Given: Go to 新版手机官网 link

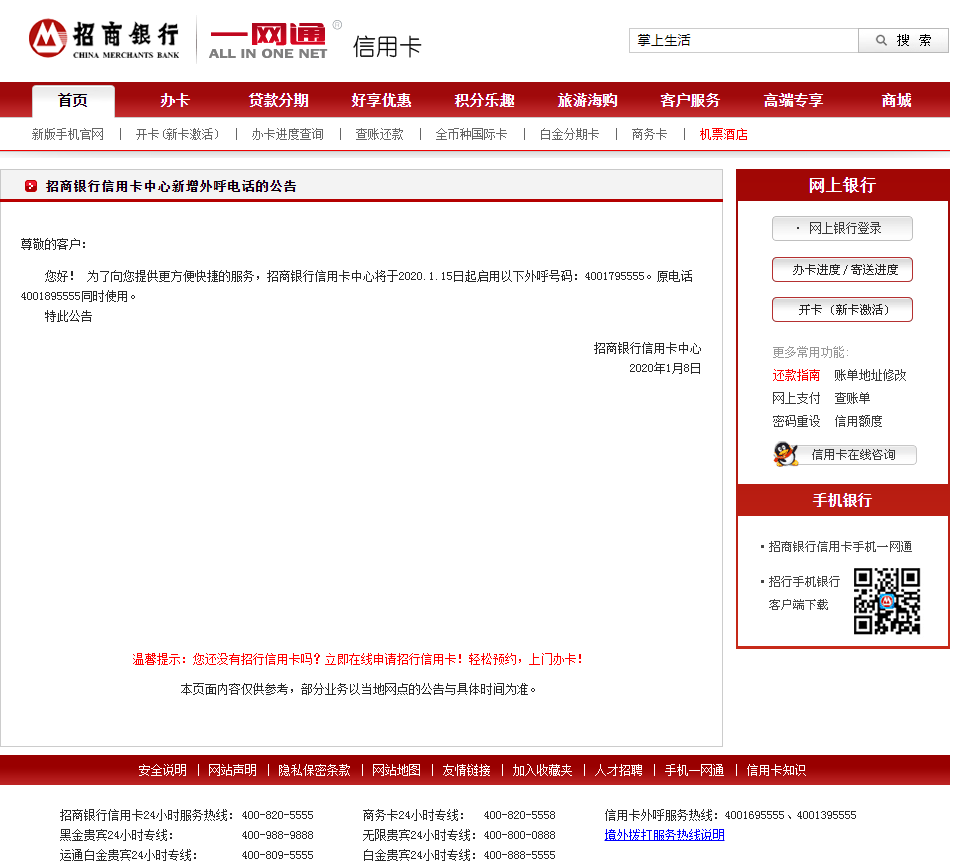Looking at the screenshot, I should tap(68, 134).
